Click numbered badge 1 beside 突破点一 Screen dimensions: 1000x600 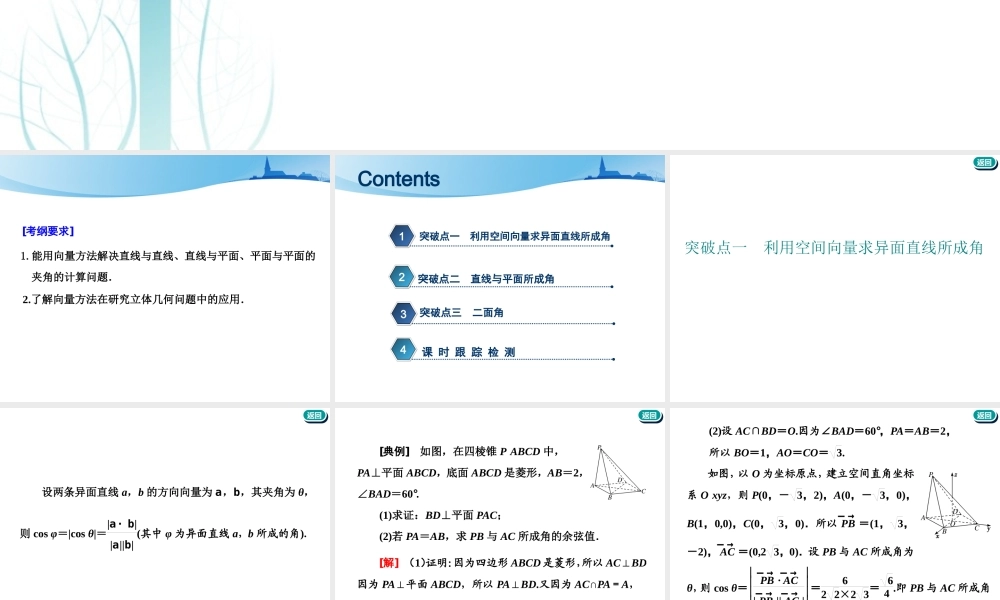tap(401, 236)
